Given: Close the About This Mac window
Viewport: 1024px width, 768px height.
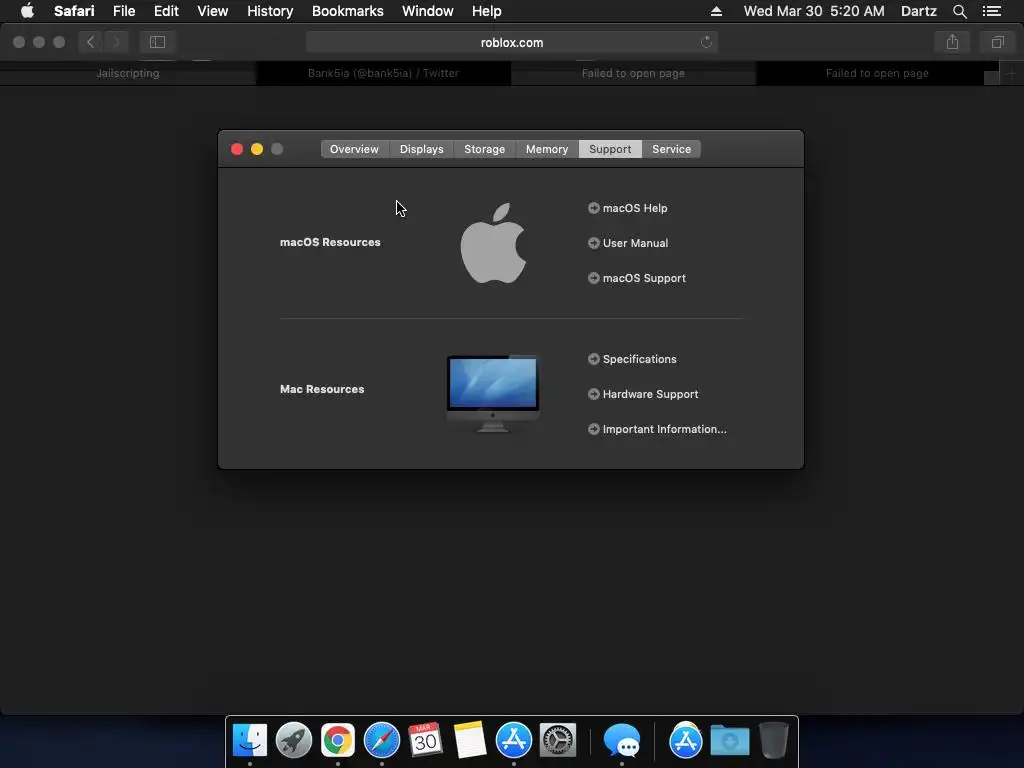Looking at the screenshot, I should [x=237, y=149].
